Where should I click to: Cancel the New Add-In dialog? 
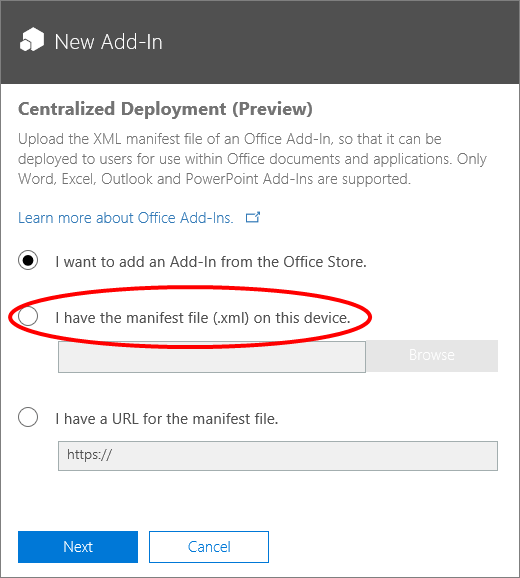[x=209, y=547]
